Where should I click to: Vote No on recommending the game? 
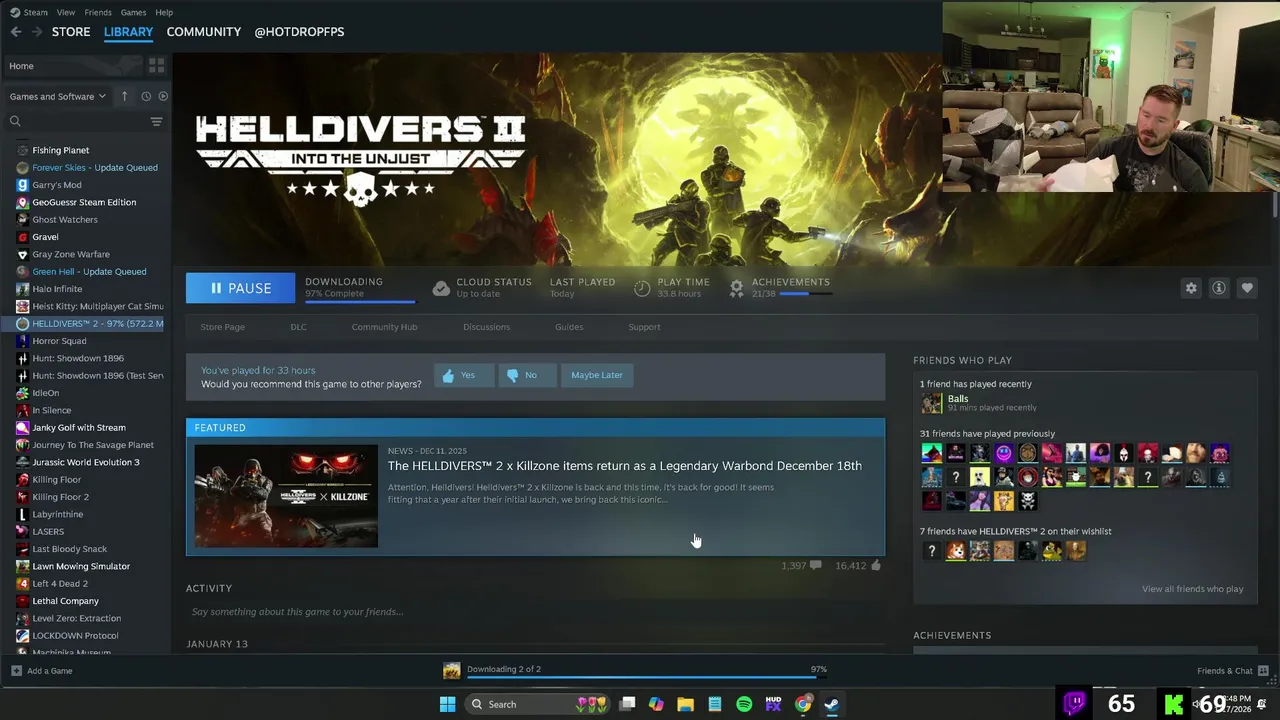[526, 375]
